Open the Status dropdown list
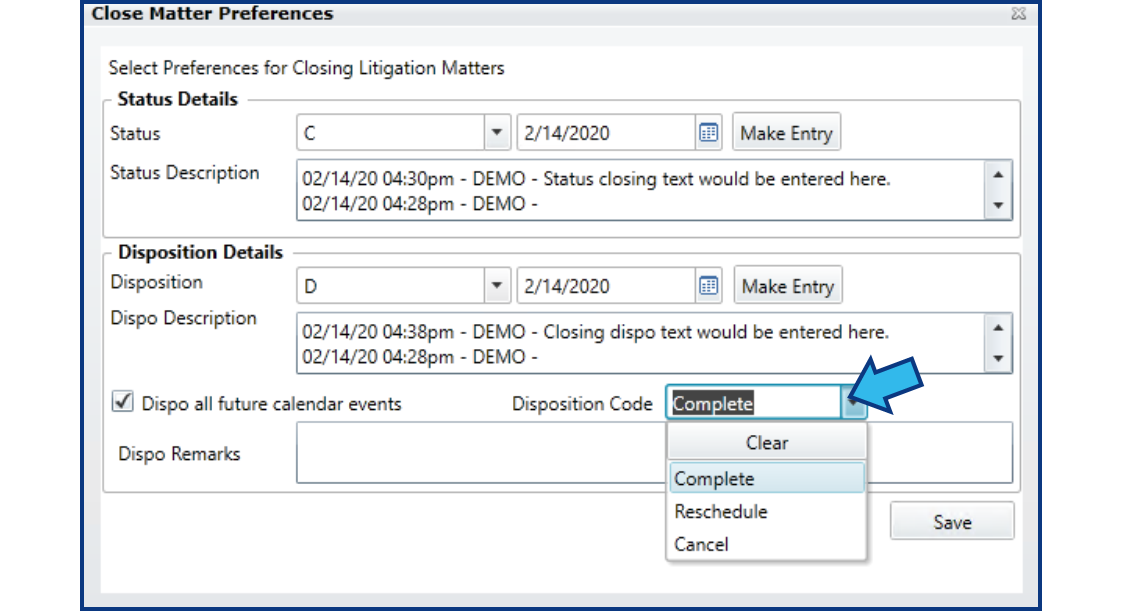Screen dimensions: 1124x612 [x=496, y=131]
